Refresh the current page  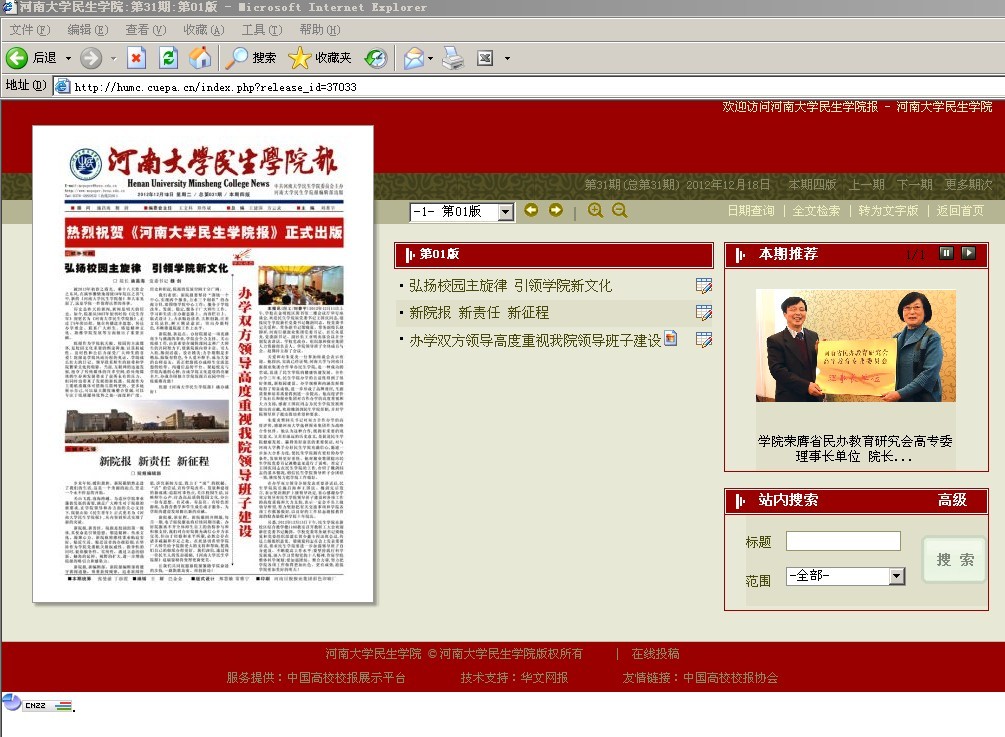pos(169,58)
